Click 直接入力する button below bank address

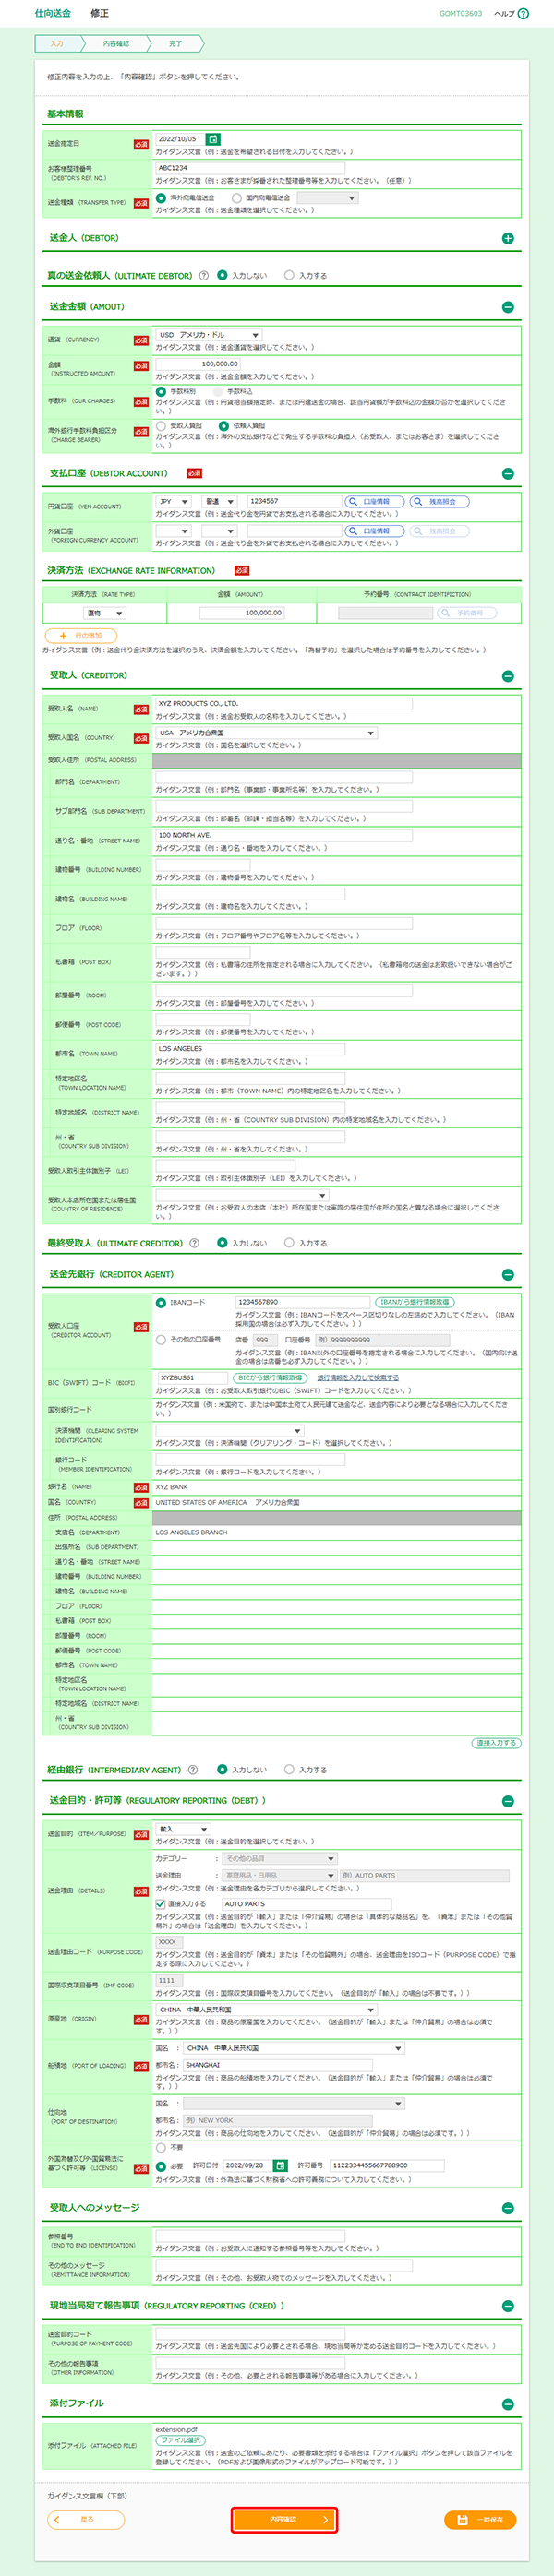coord(496,1743)
